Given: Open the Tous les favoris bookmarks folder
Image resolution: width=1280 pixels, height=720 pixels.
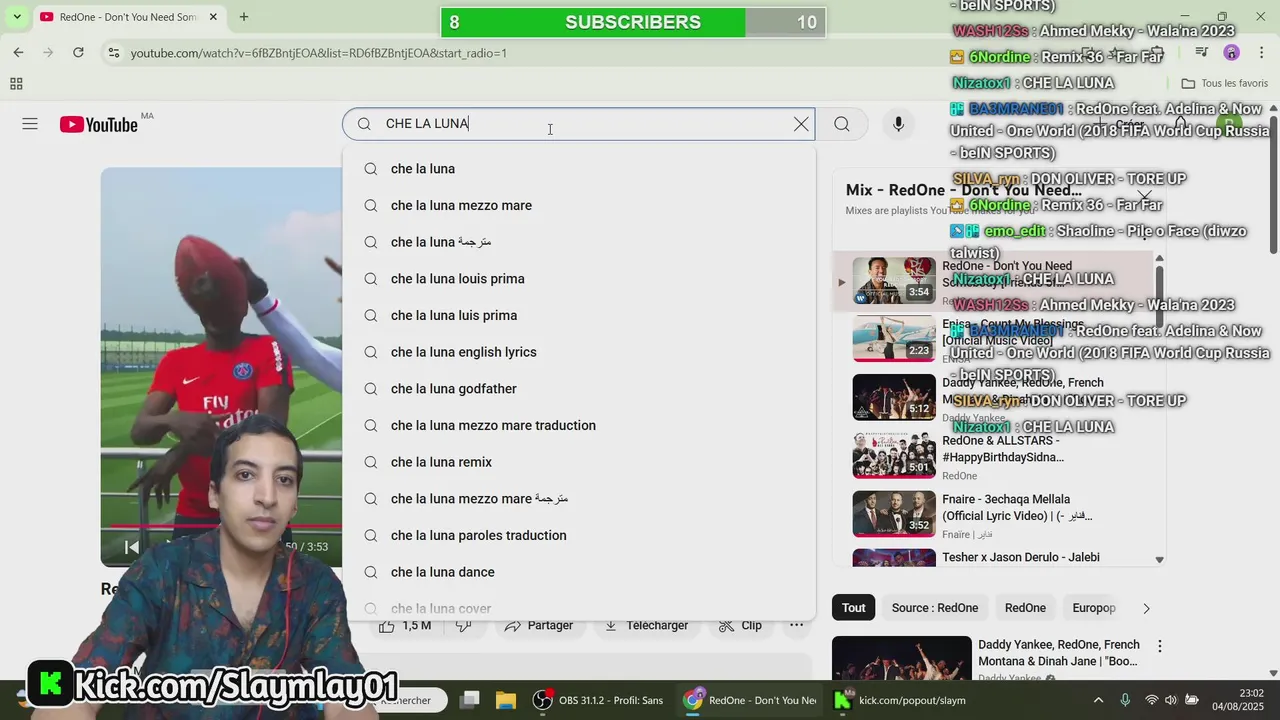Looking at the screenshot, I should click(1224, 84).
